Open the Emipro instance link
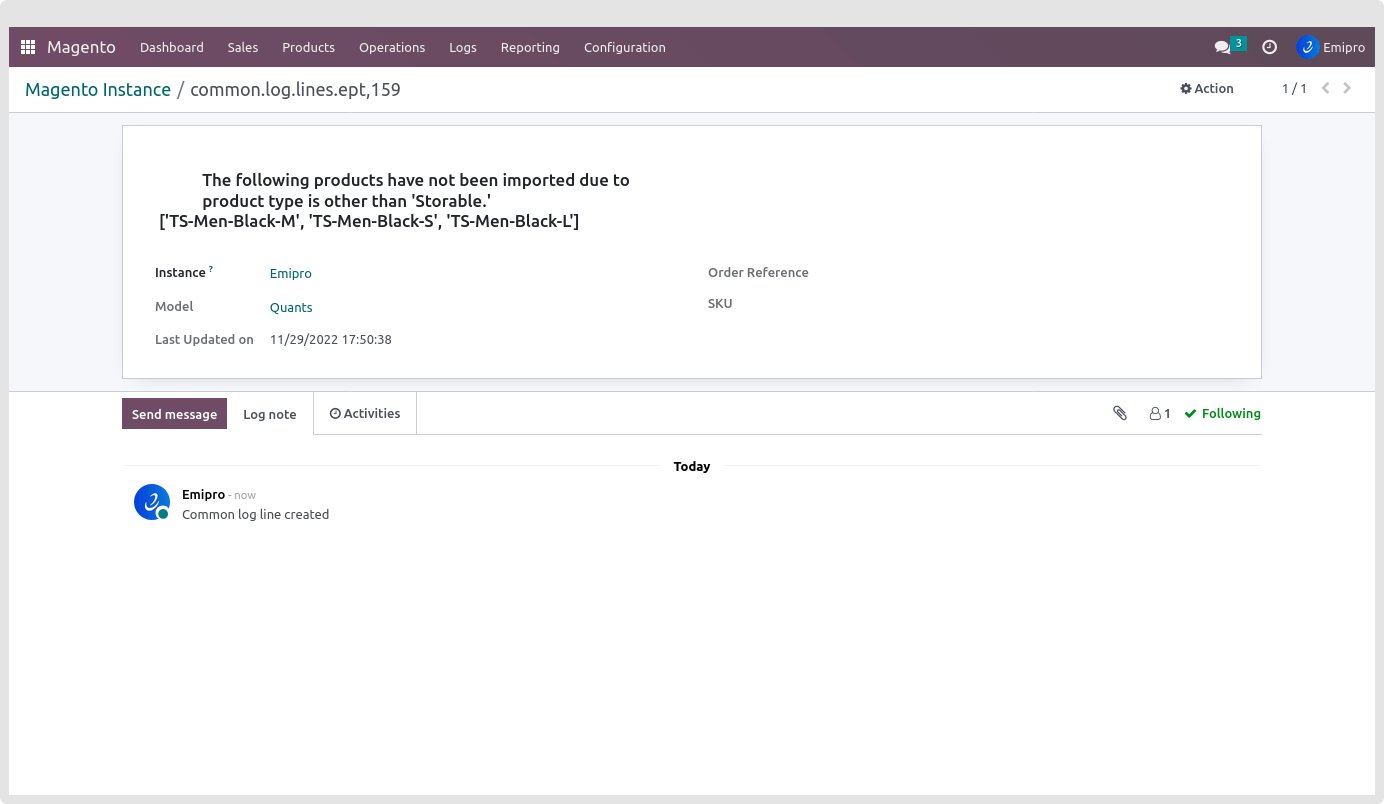1384x804 pixels. pos(290,273)
